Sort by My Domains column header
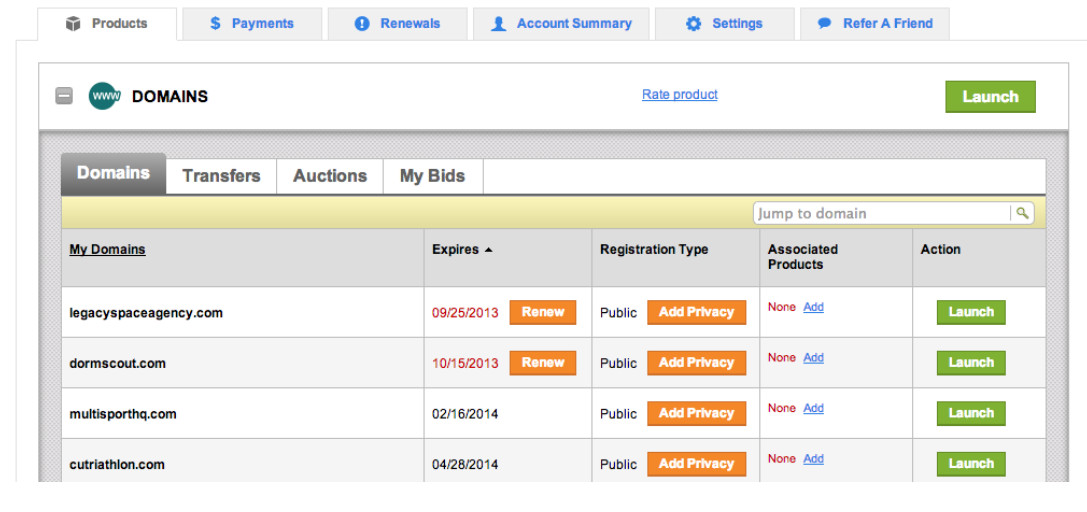1087x512 pixels. (107, 250)
